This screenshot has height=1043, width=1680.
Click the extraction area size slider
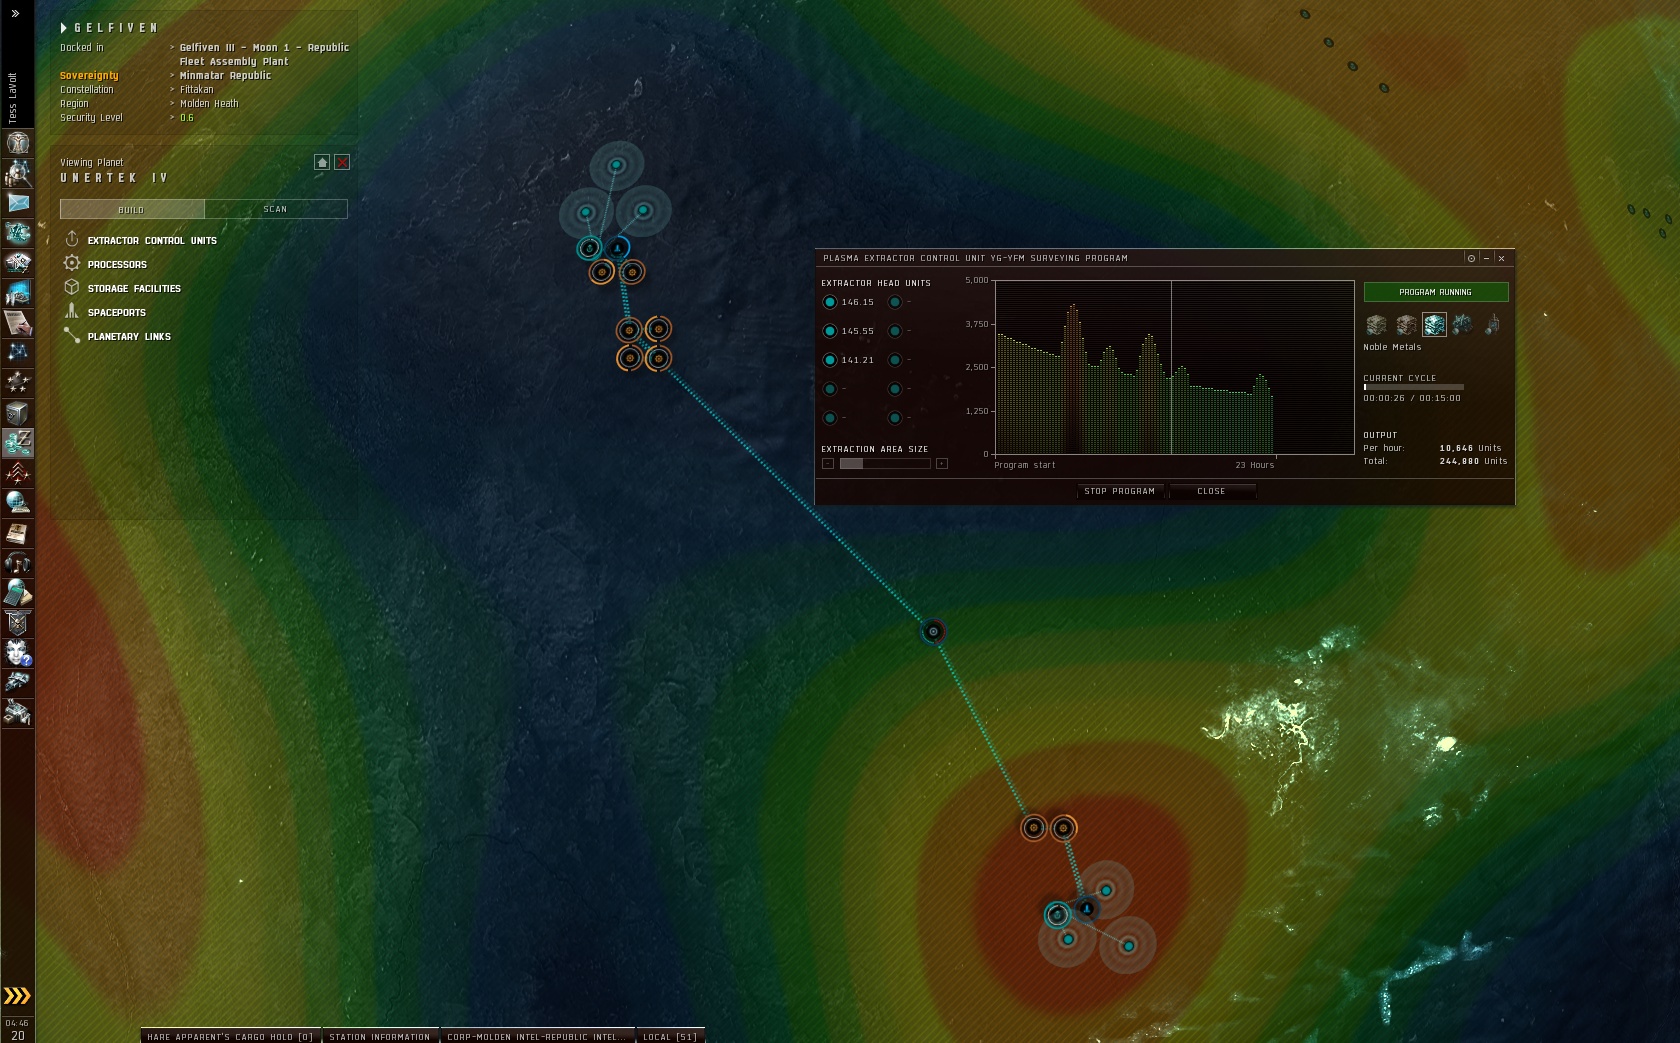[885, 464]
